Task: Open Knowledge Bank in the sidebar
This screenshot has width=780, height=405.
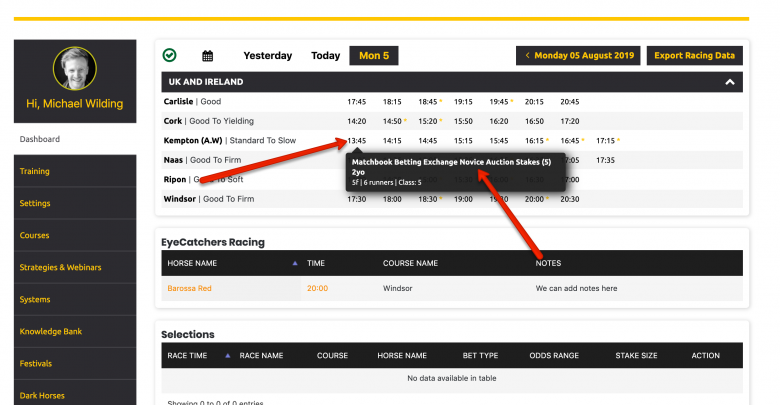Action: point(50,331)
